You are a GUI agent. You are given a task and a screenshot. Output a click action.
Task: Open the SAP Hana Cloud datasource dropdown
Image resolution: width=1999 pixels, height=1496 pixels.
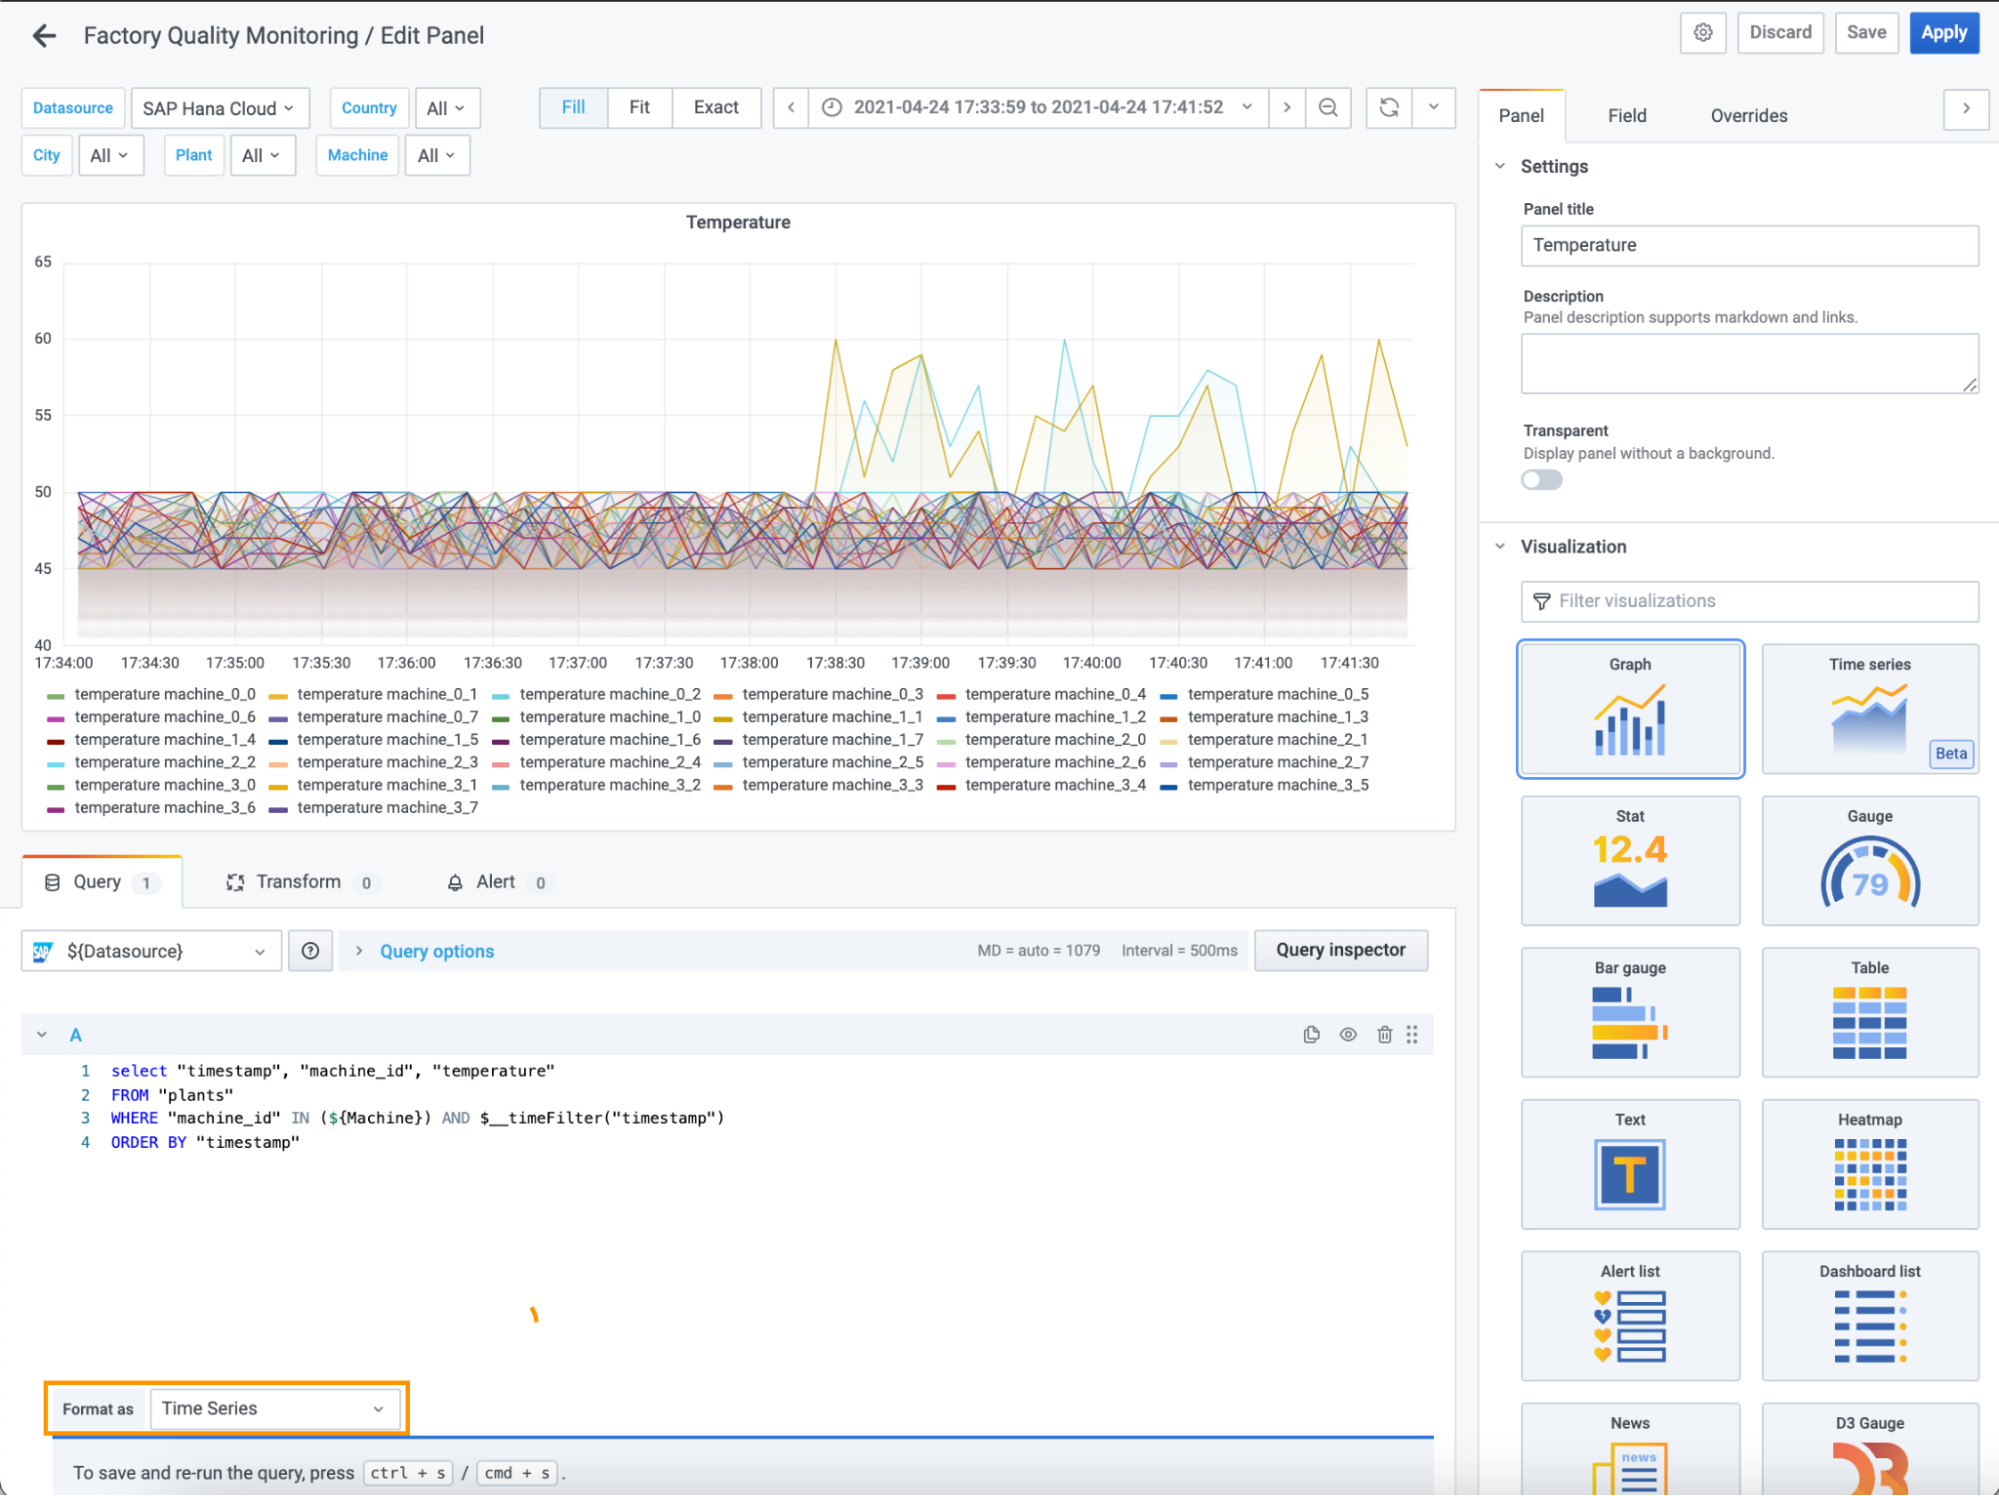point(219,108)
